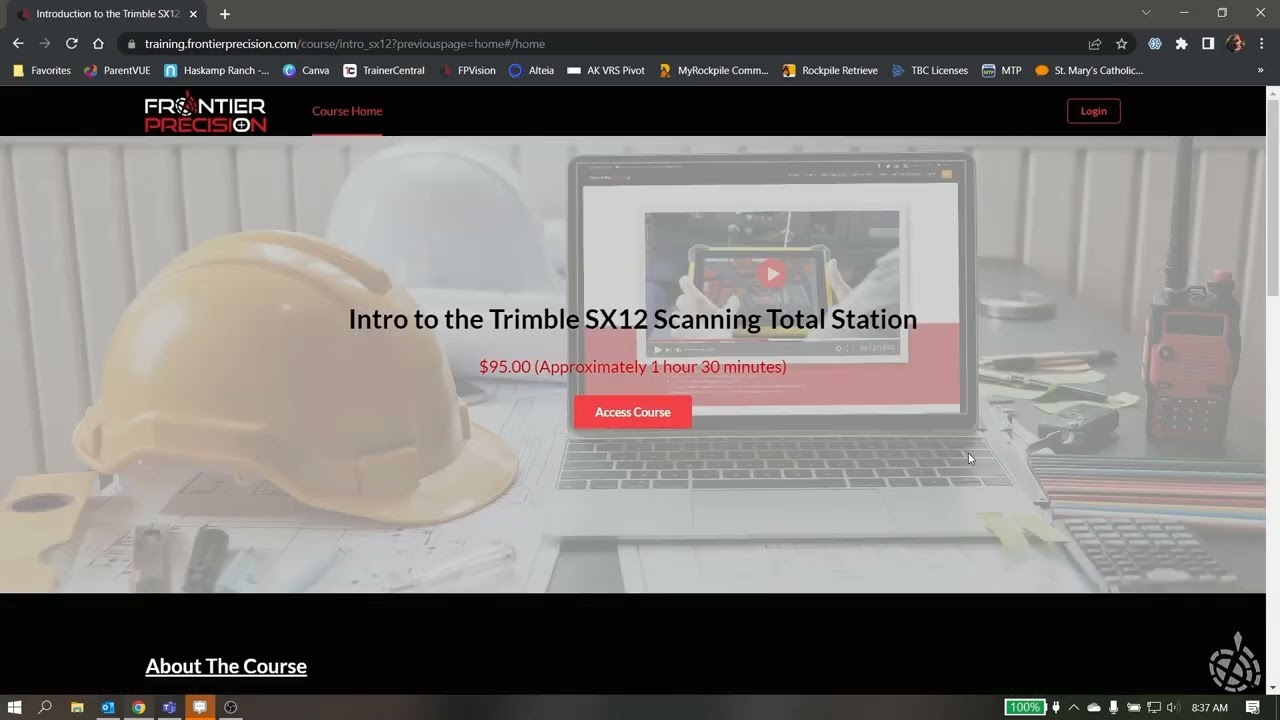Open the Chrome profile avatar
The image size is (1280, 720).
(x=1235, y=44)
